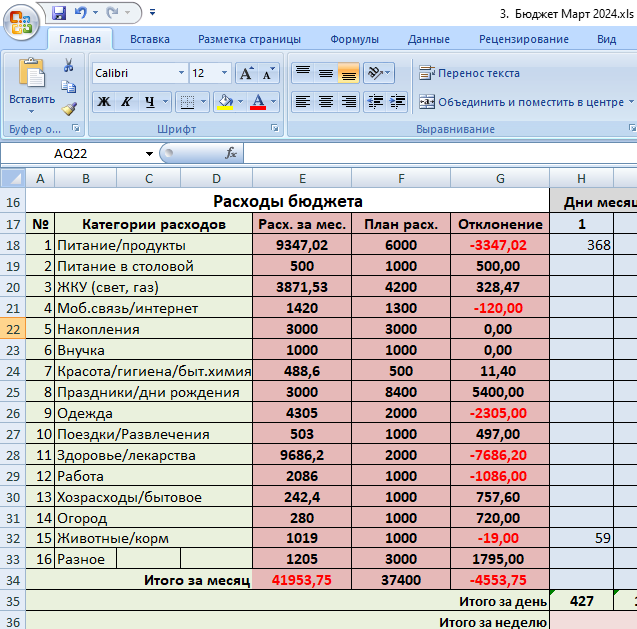Click Объединить и поместить в центре
637x629 pixels.
point(522,102)
